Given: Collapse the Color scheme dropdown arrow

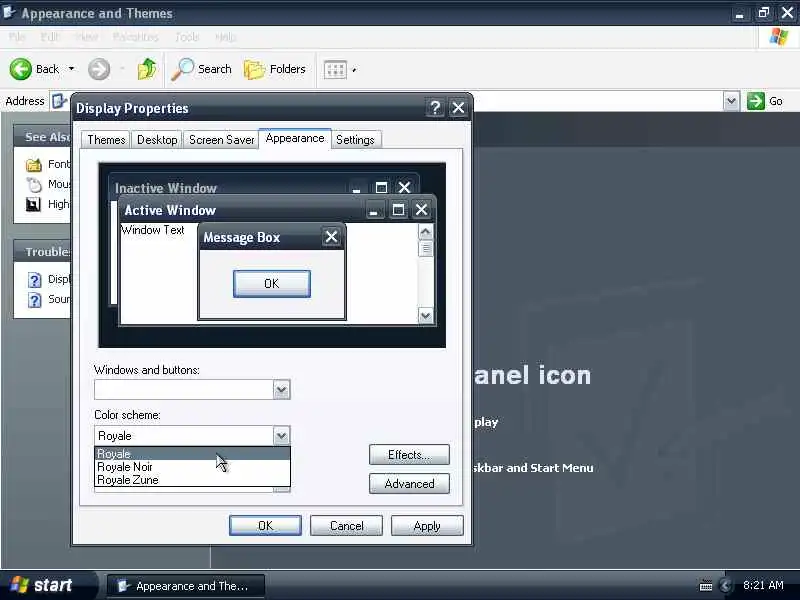Looking at the screenshot, I should tap(282, 436).
